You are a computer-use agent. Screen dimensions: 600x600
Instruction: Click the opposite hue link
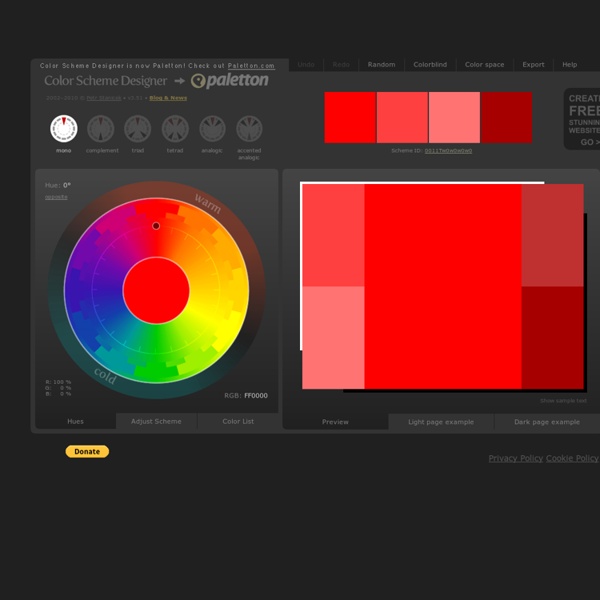pos(56,197)
